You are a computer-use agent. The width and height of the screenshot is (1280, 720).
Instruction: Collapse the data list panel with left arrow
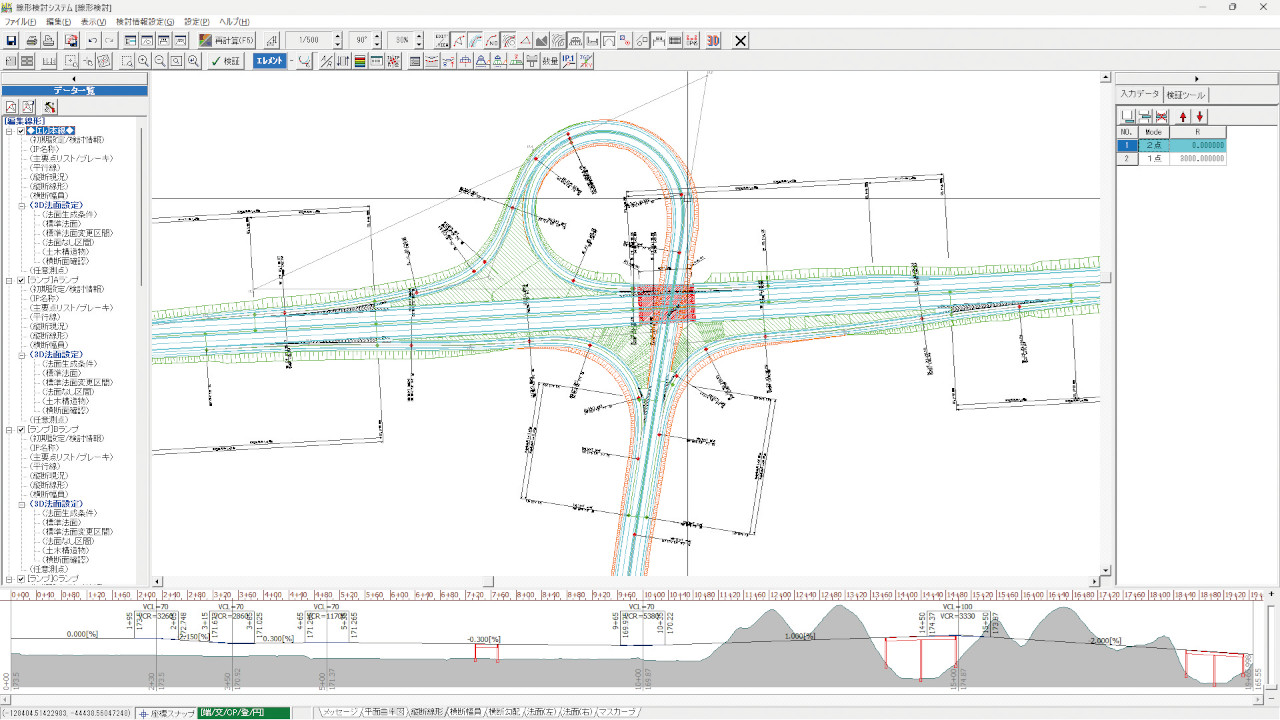coord(74,78)
